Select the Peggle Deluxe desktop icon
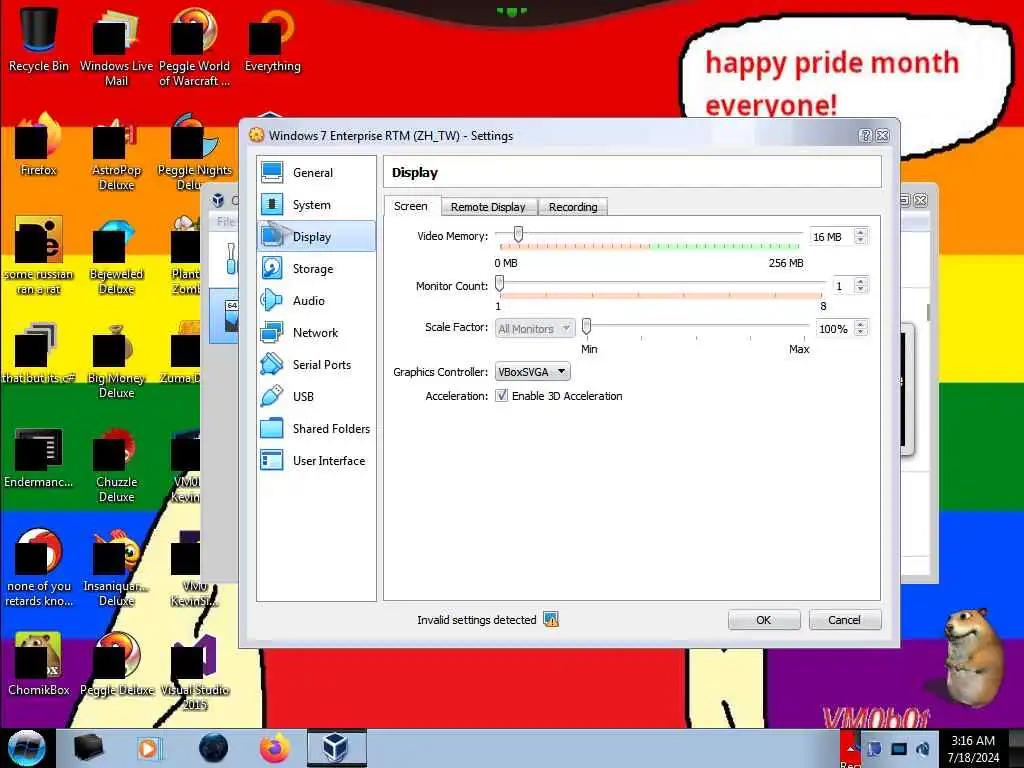1024x768 pixels. point(116,664)
